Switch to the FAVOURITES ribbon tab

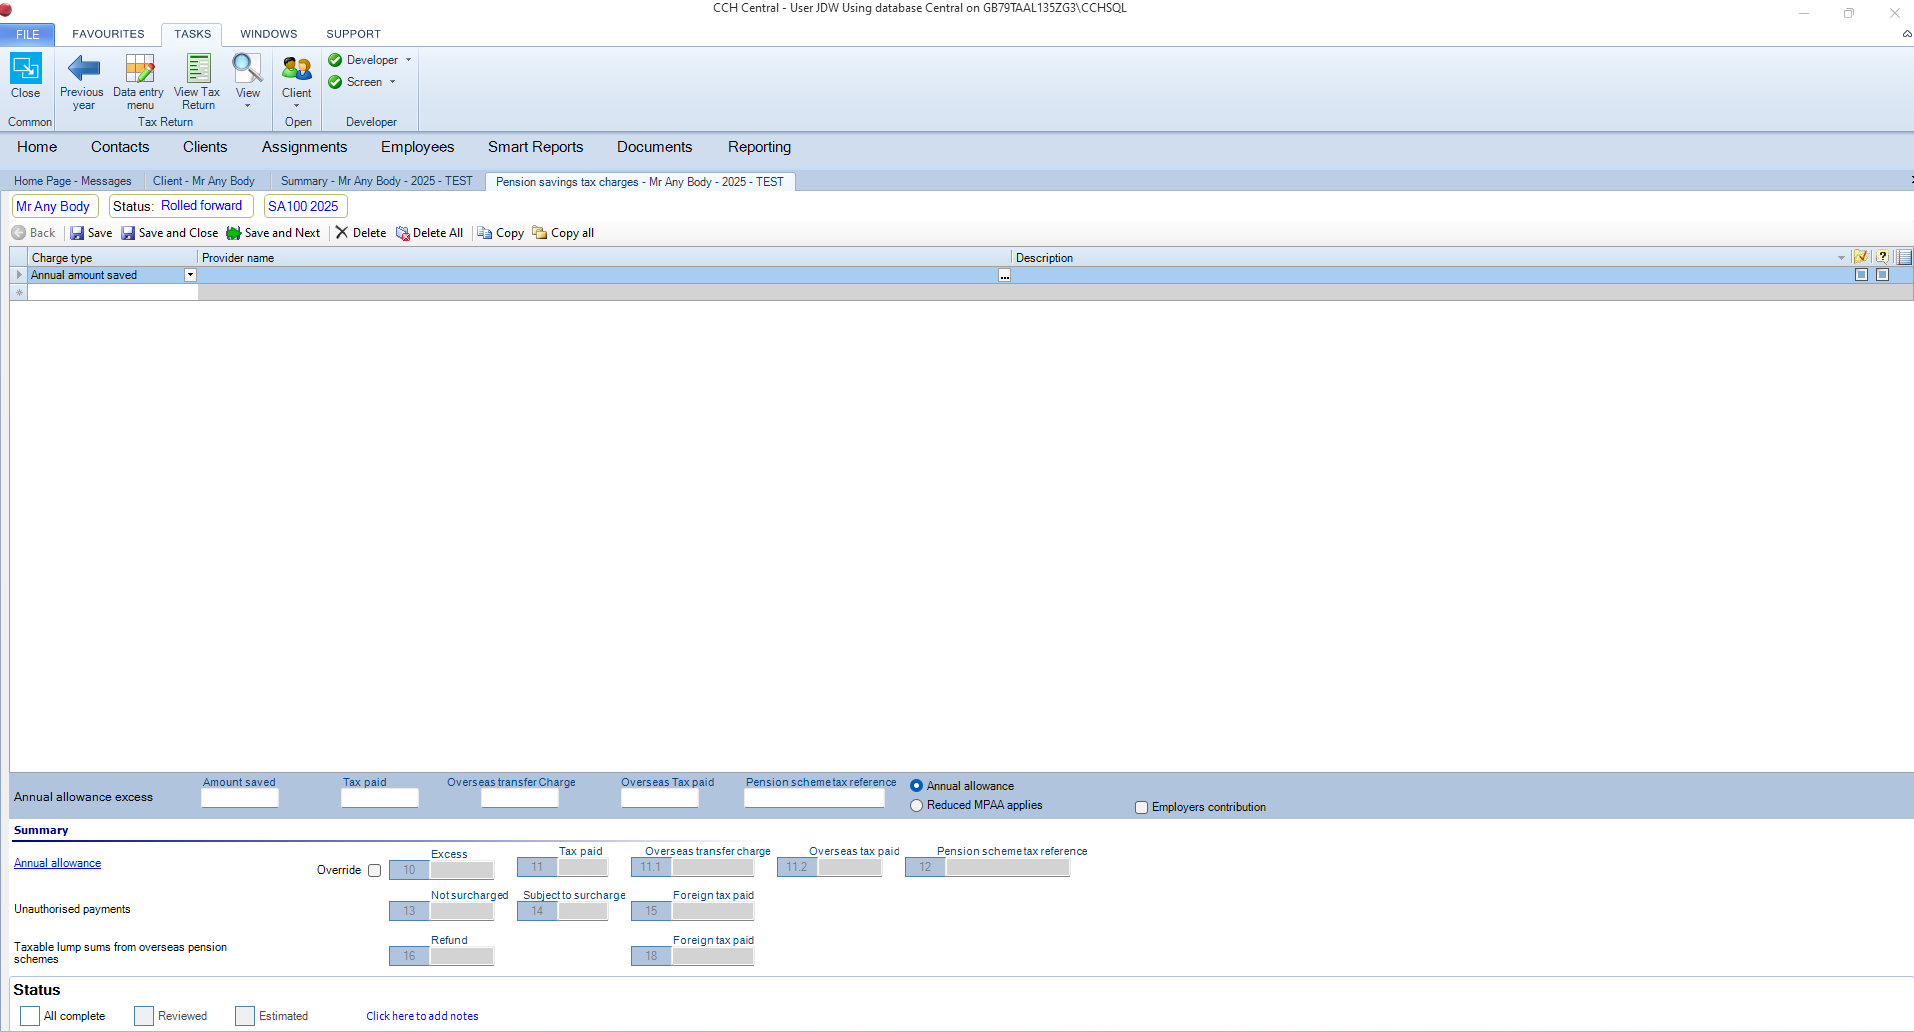point(108,34)
